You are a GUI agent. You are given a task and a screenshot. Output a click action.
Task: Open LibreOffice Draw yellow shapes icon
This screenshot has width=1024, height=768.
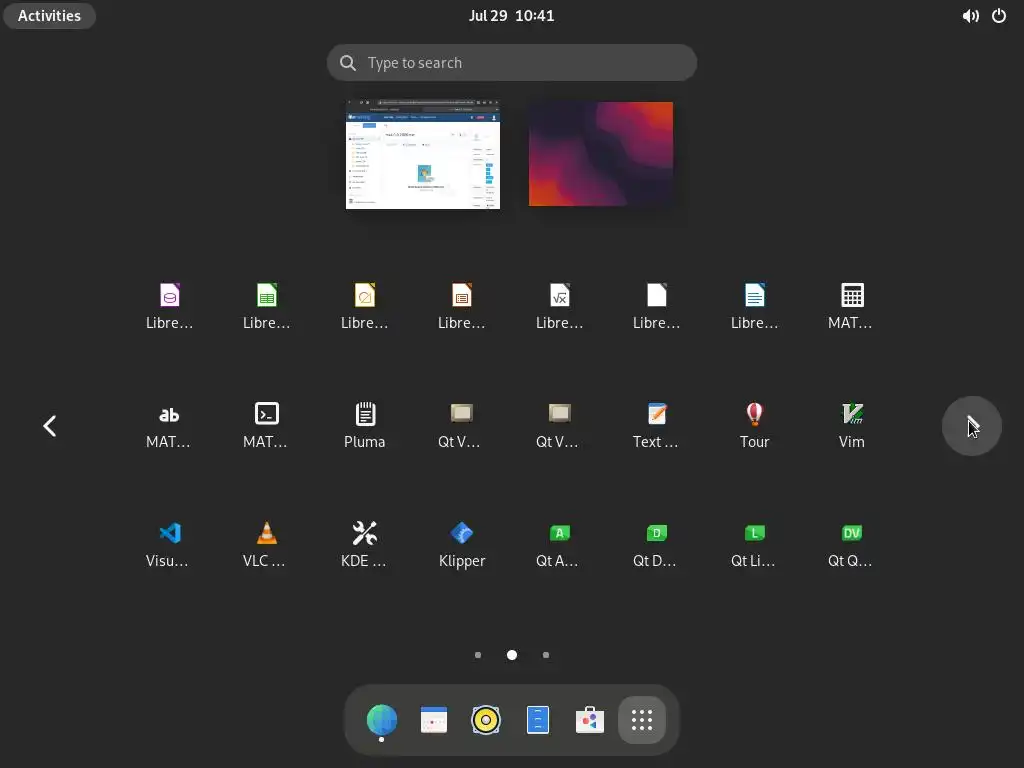pos(364,295)
